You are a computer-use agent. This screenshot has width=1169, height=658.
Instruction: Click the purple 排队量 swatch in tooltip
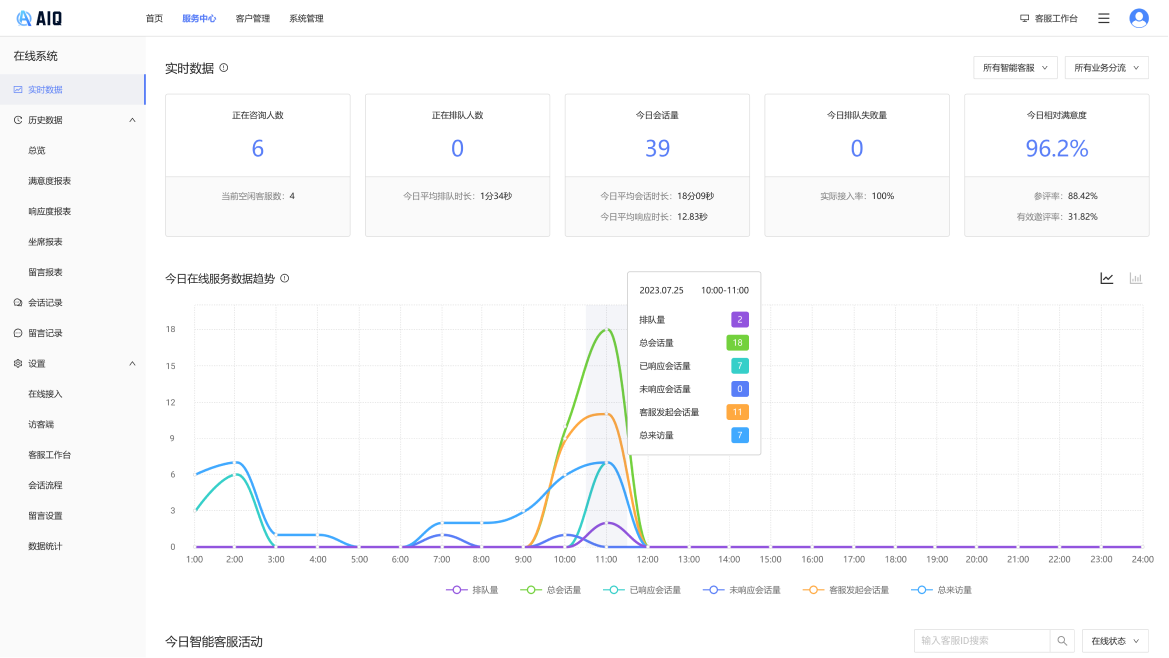pyautogui.click(x=740, y=320)
